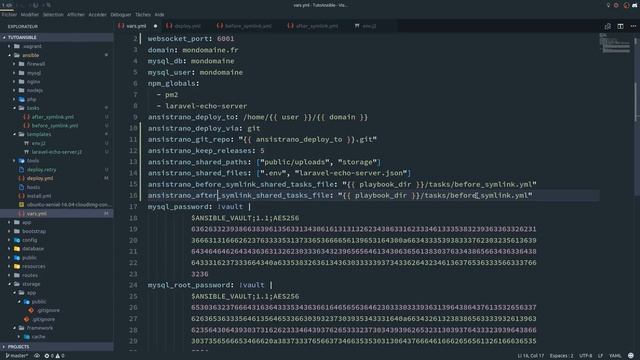The height and width of the screenshot is (360, 640).
Task: Click the line and column indicator
Action: (530, 356)
